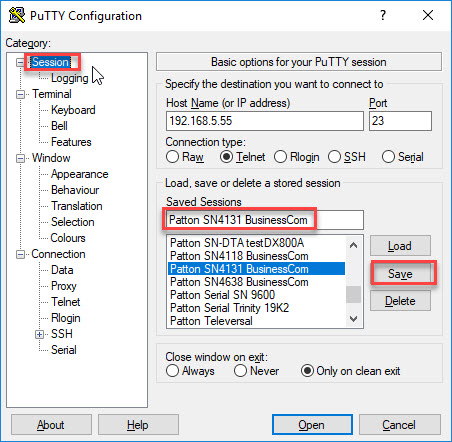Open the Serial category in tree
Image resolution: width=452 pixels, height=442 pixels.
(63, 350)
